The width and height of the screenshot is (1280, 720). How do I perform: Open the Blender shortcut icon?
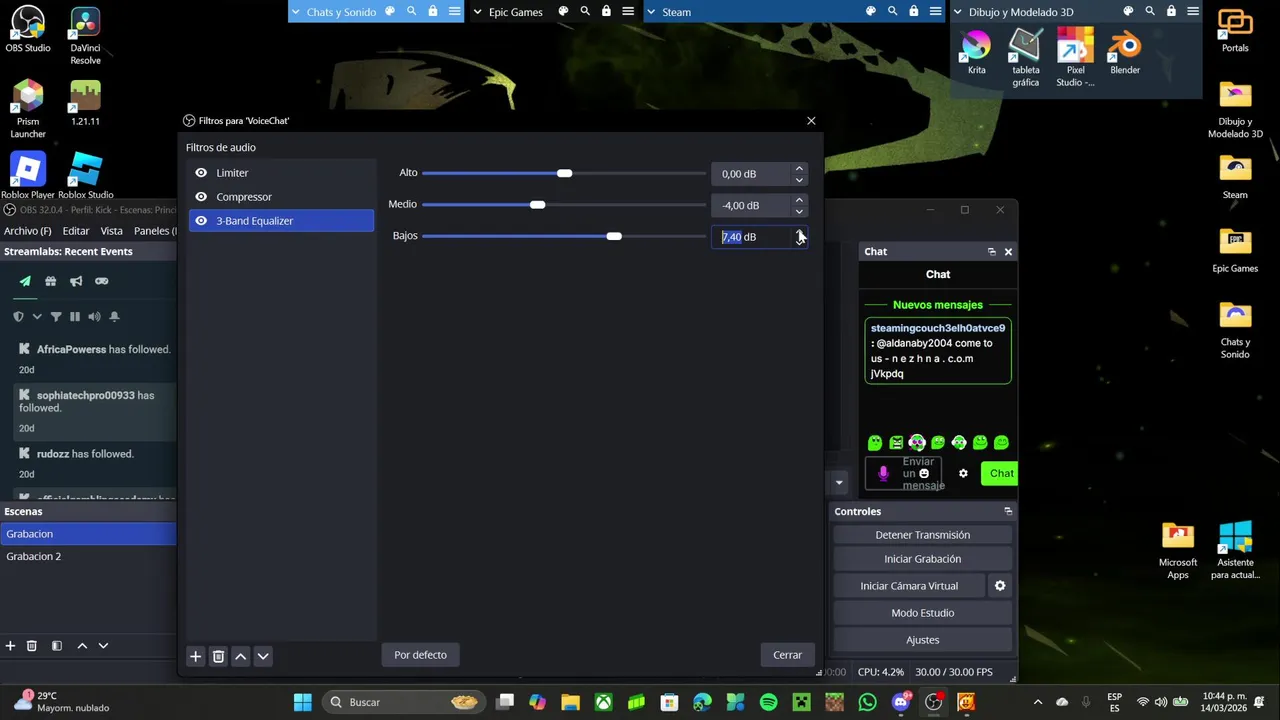click(1125, 52)
